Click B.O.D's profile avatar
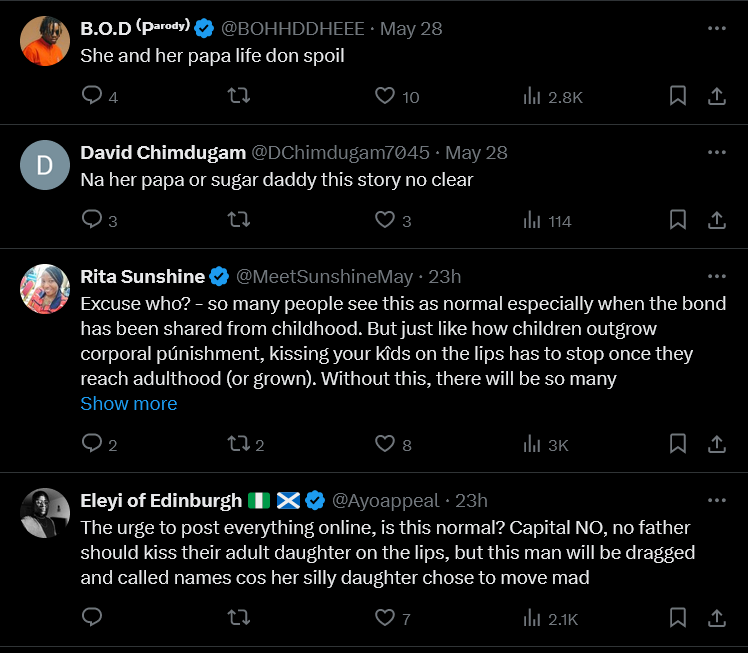Viewport: 748px width, 653px height. (x=45, y=41)
